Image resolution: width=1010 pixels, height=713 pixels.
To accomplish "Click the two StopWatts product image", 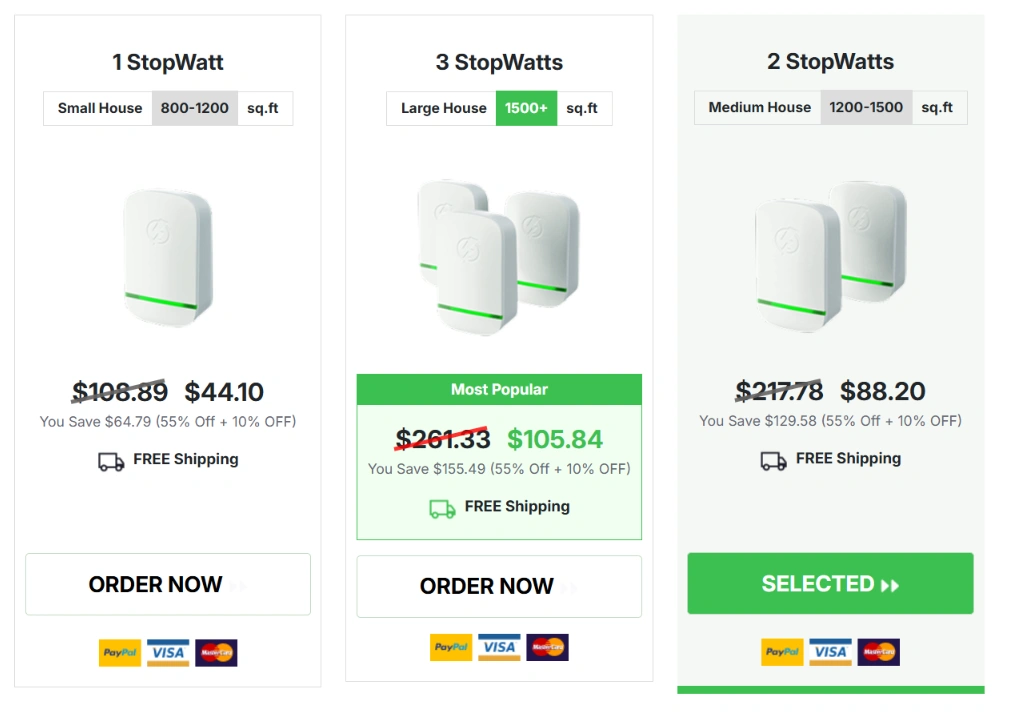I will (x=830, y=255).
